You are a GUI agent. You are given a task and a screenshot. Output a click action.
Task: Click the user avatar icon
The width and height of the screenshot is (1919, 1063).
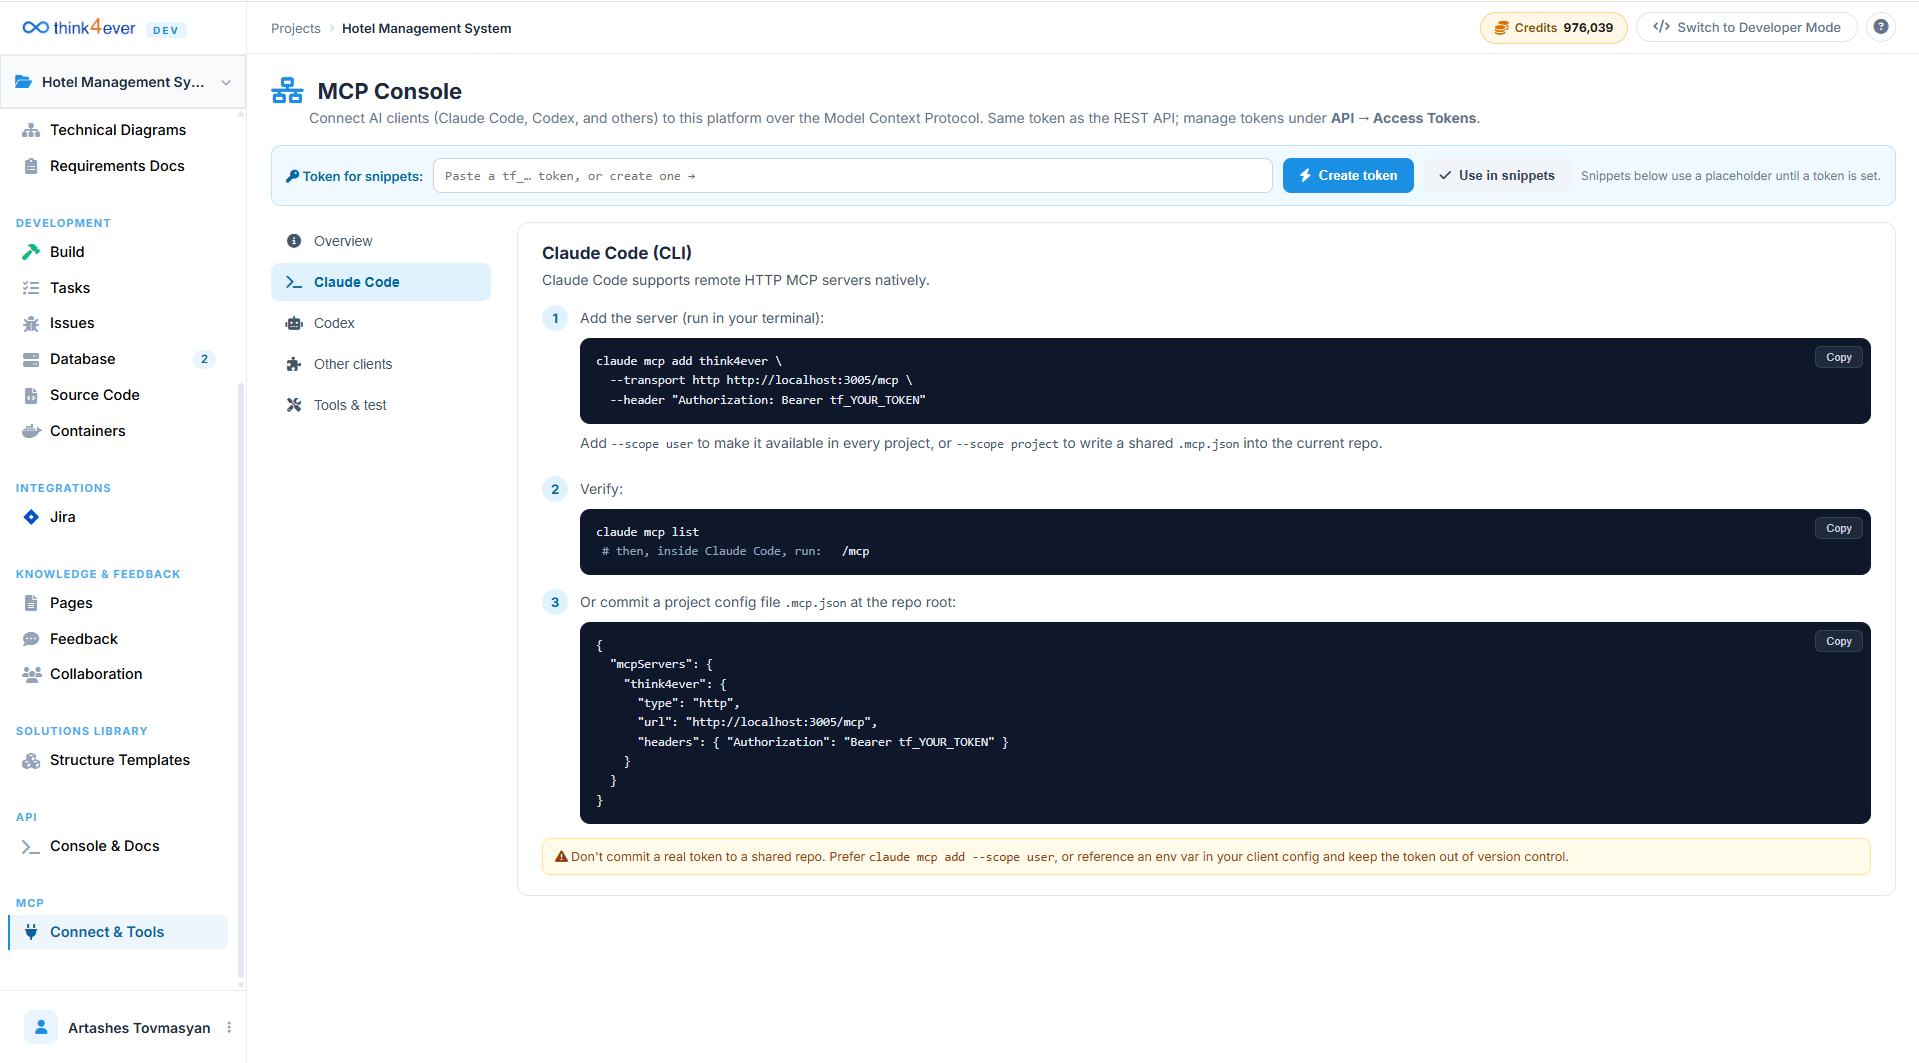point(41,1027)
